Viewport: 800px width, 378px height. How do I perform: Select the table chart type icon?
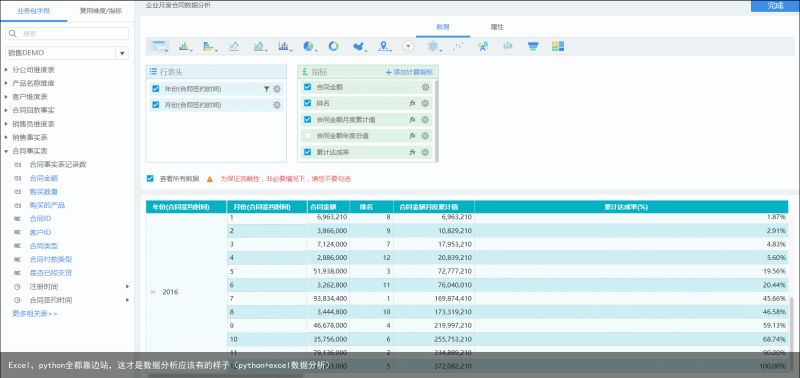(159, 46)
